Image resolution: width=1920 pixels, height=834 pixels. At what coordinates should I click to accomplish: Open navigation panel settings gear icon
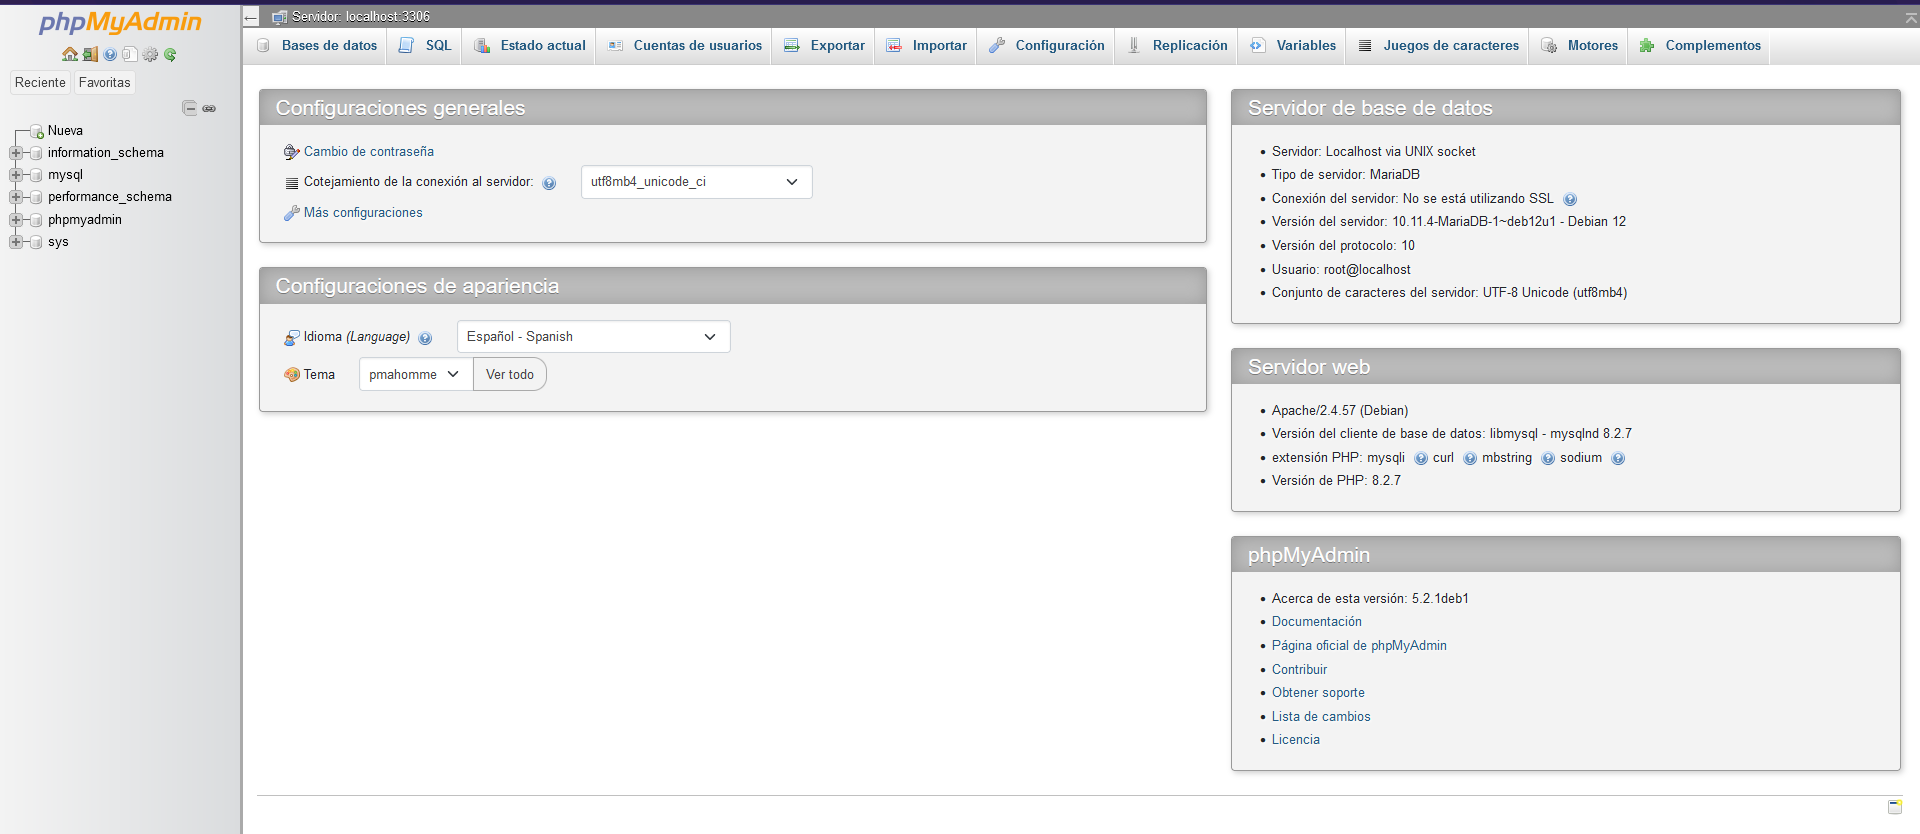(x=150, y=54)
